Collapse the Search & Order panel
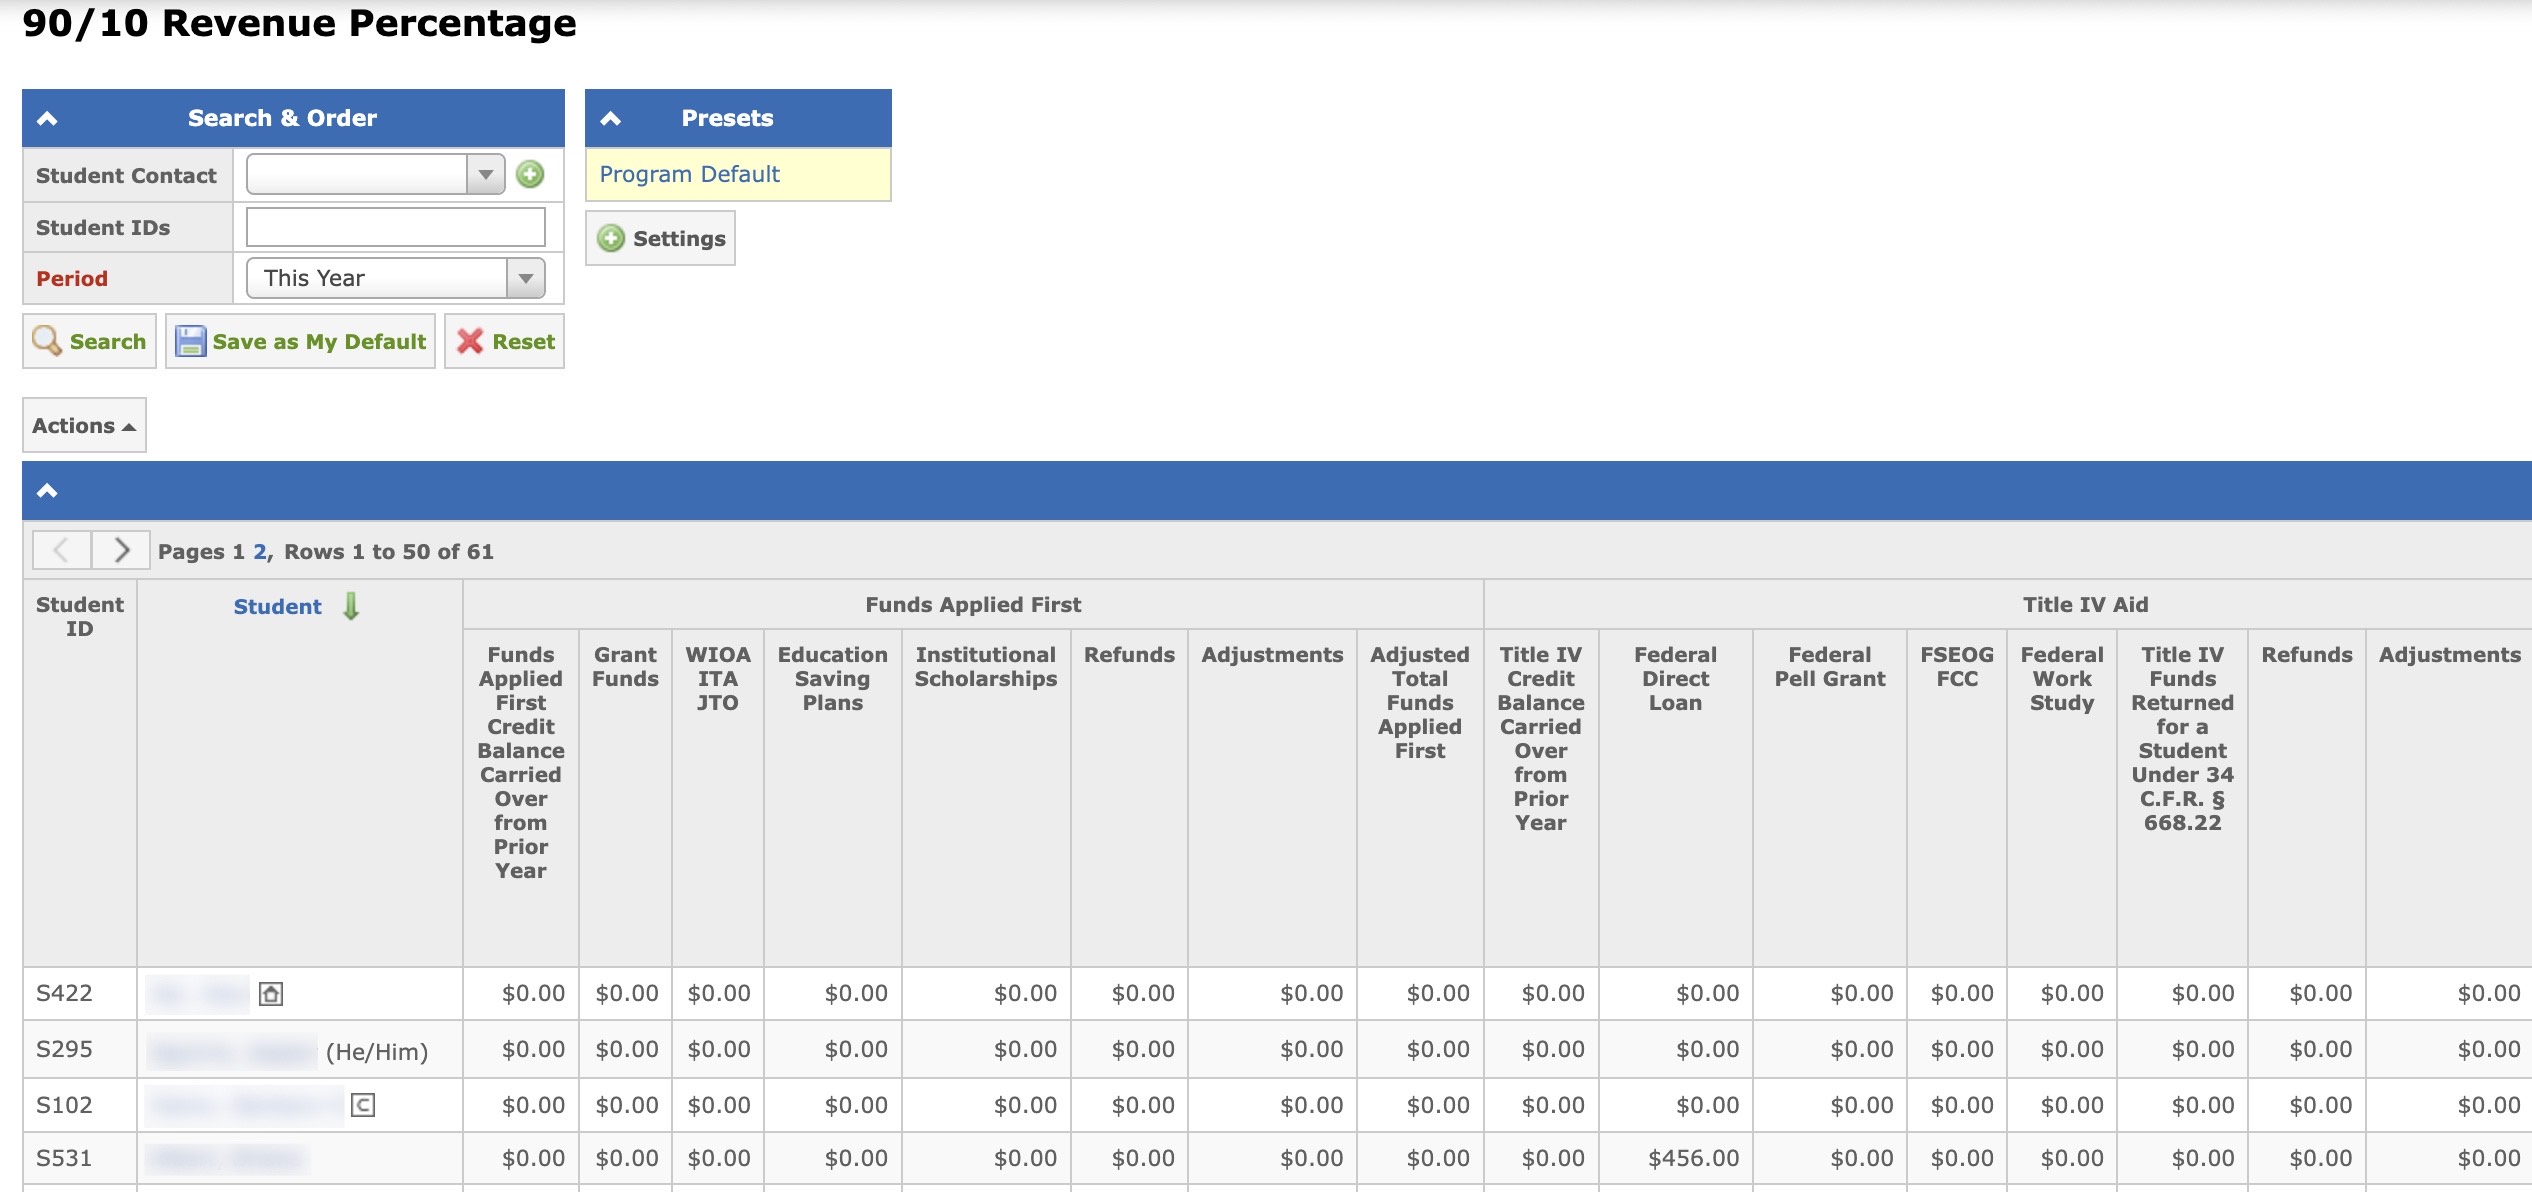This screenshot has height=1192, width=2532. coord(47,118)
